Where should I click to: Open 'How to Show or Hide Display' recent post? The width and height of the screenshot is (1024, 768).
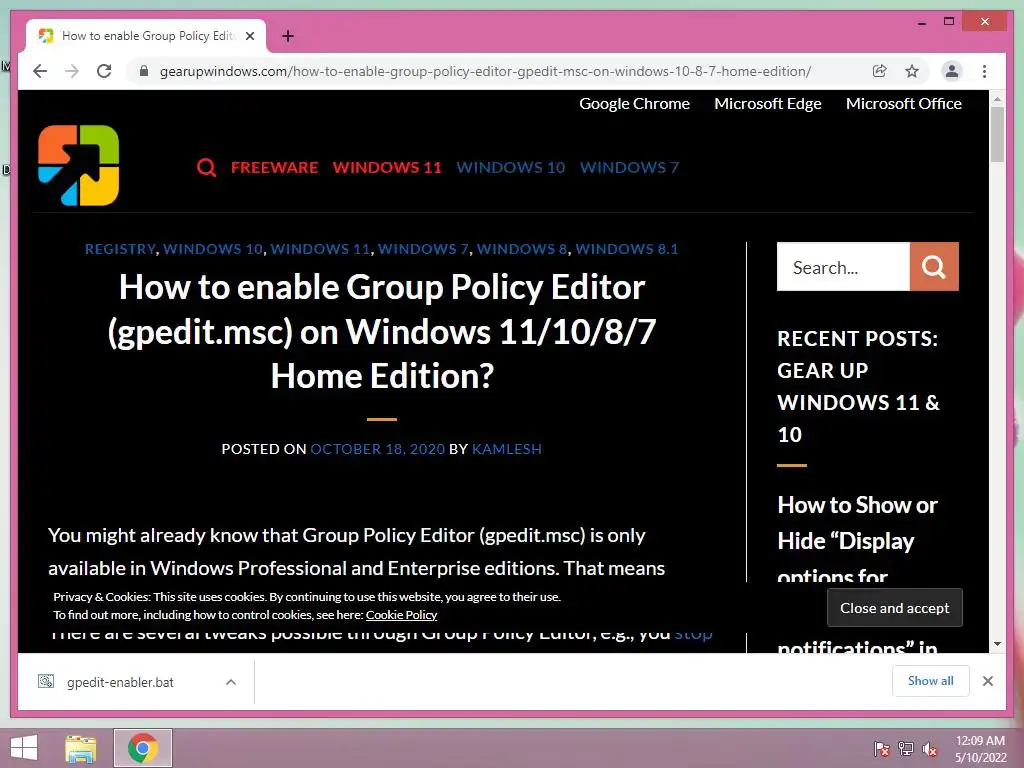[x=857, y=540]
